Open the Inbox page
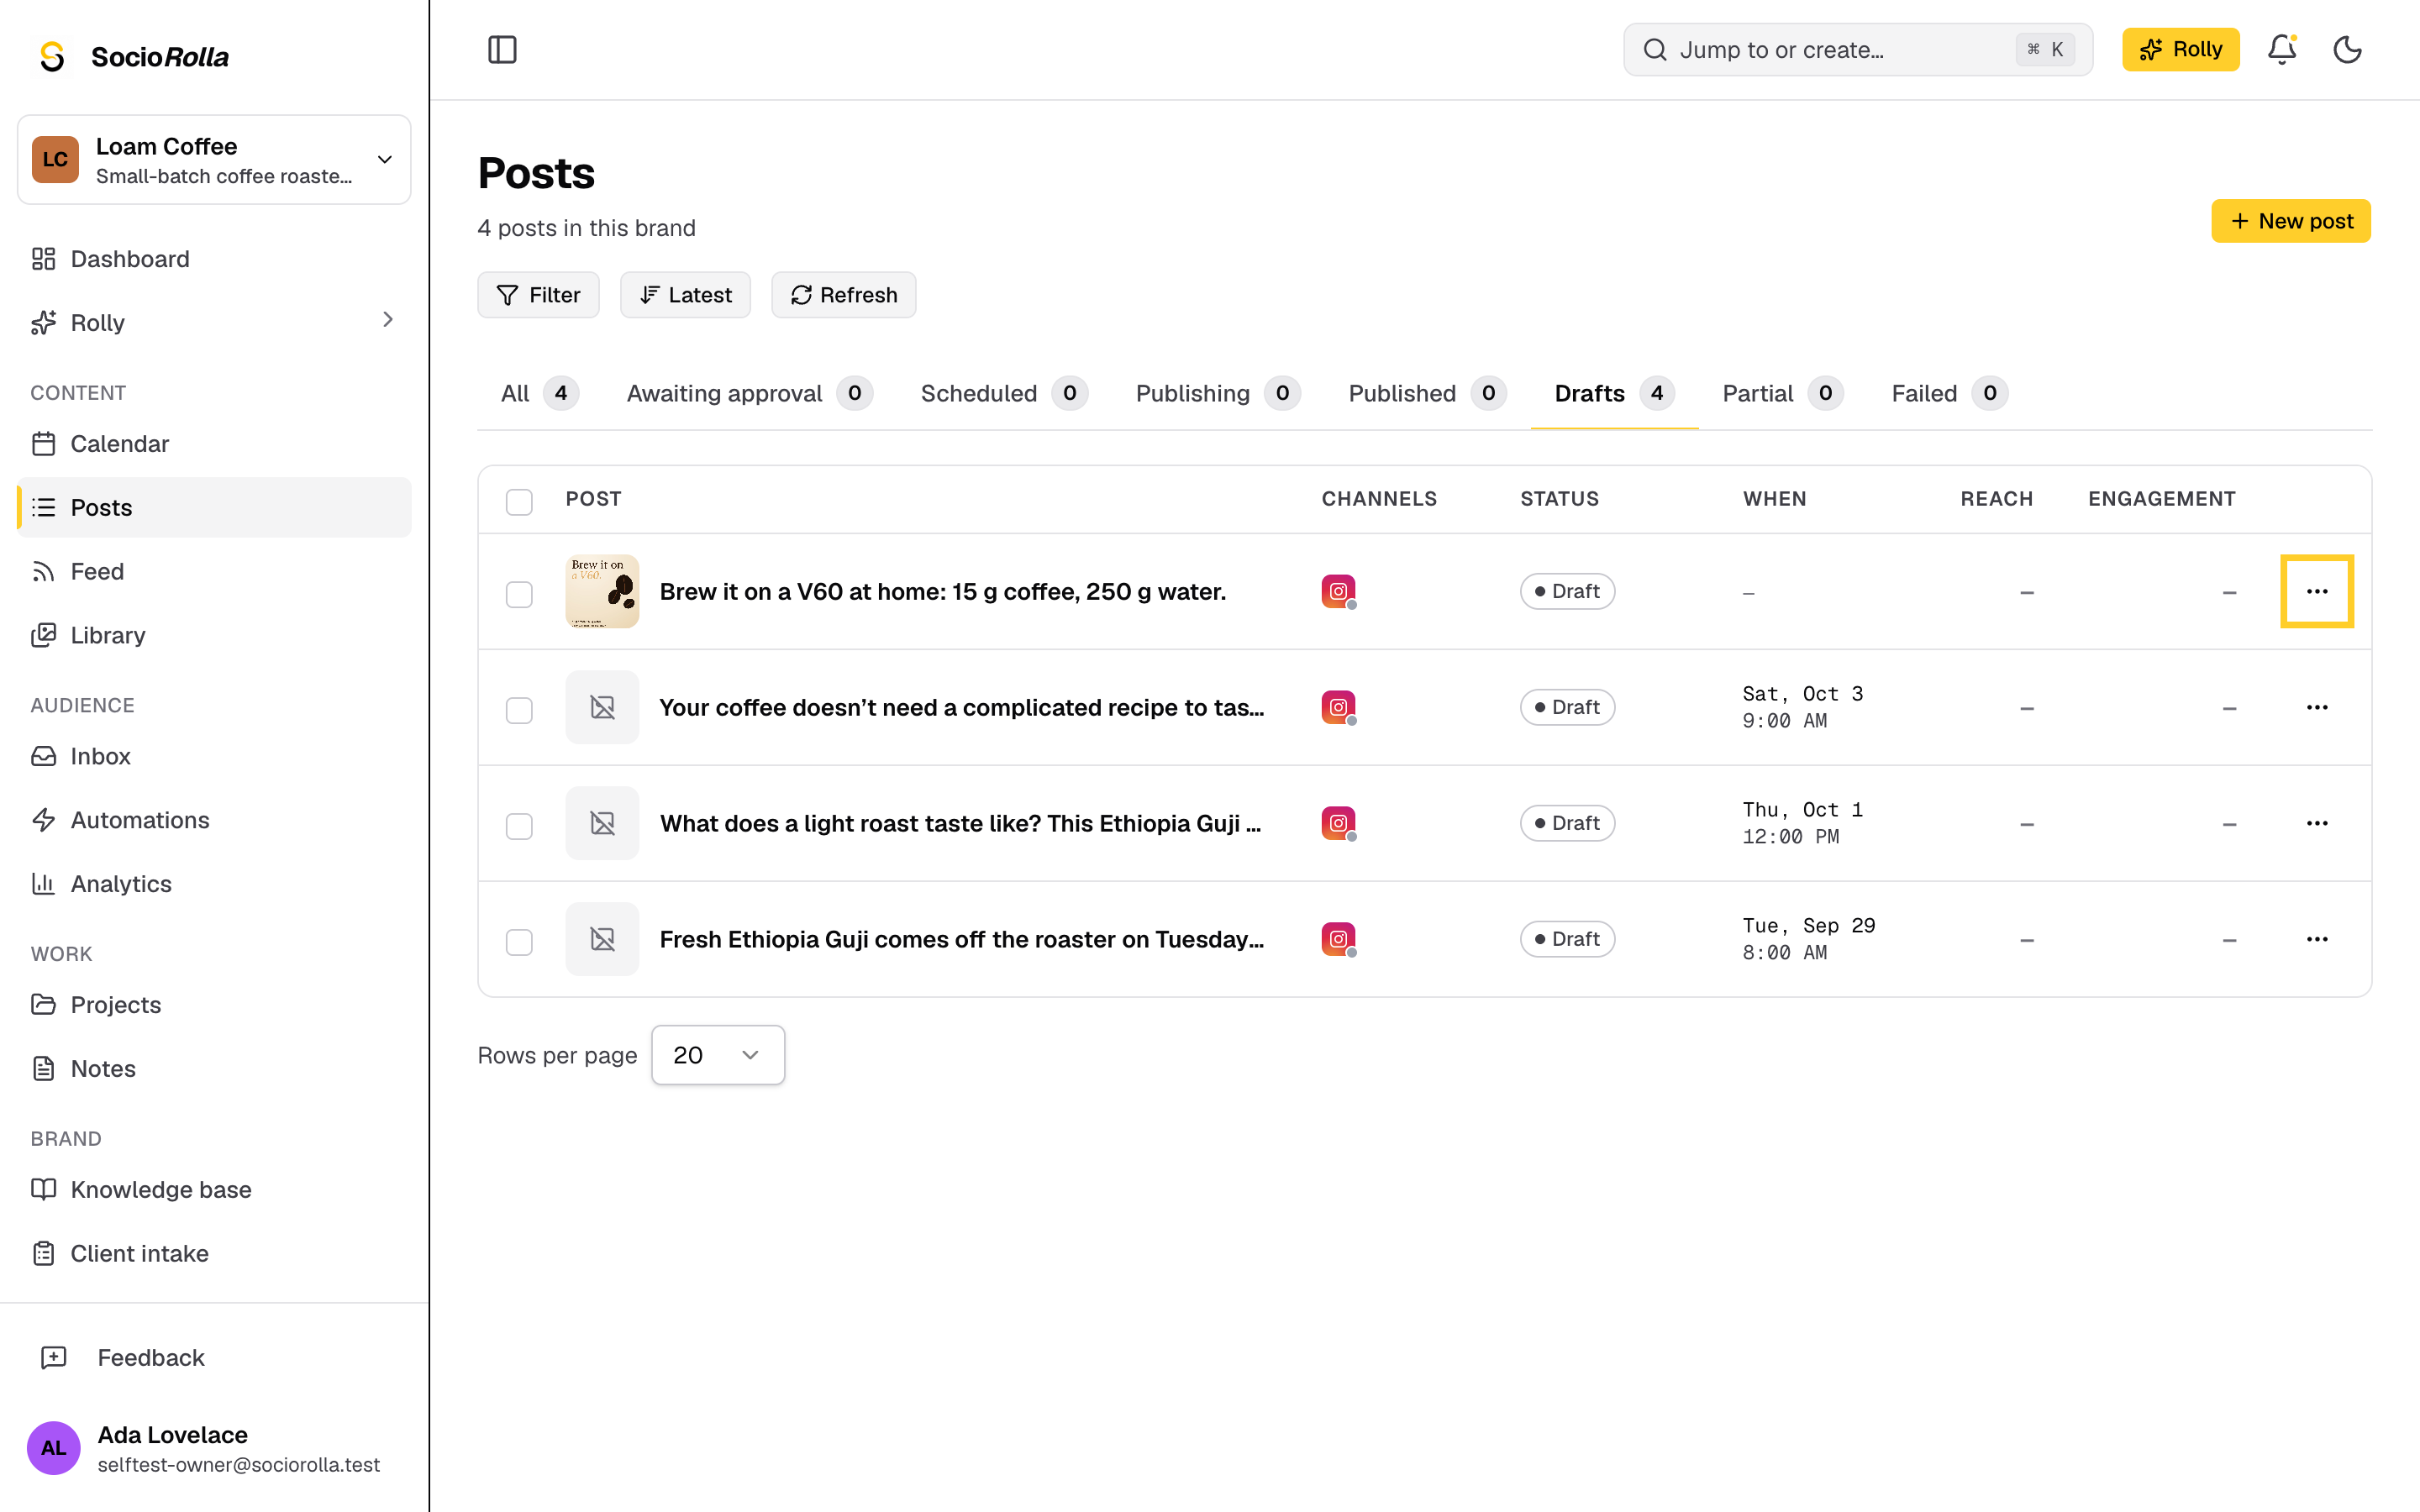 pos(214,756)
